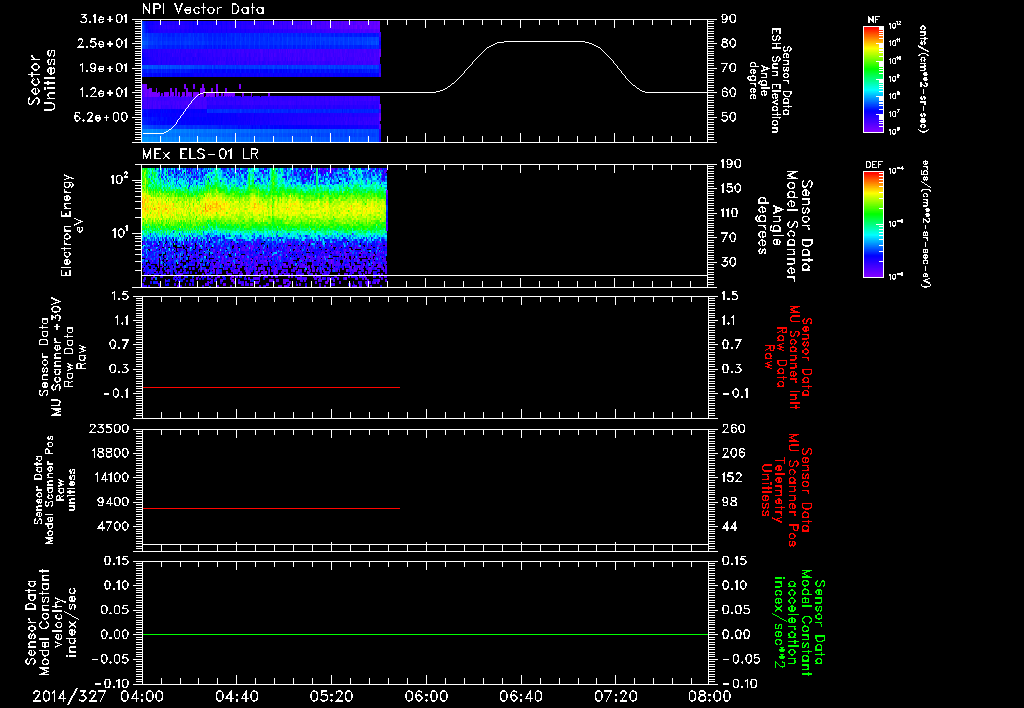Click the 05:20 time axis label
Image resolution: width=1024 pixels, height=708 pixels.
point(331,696)
